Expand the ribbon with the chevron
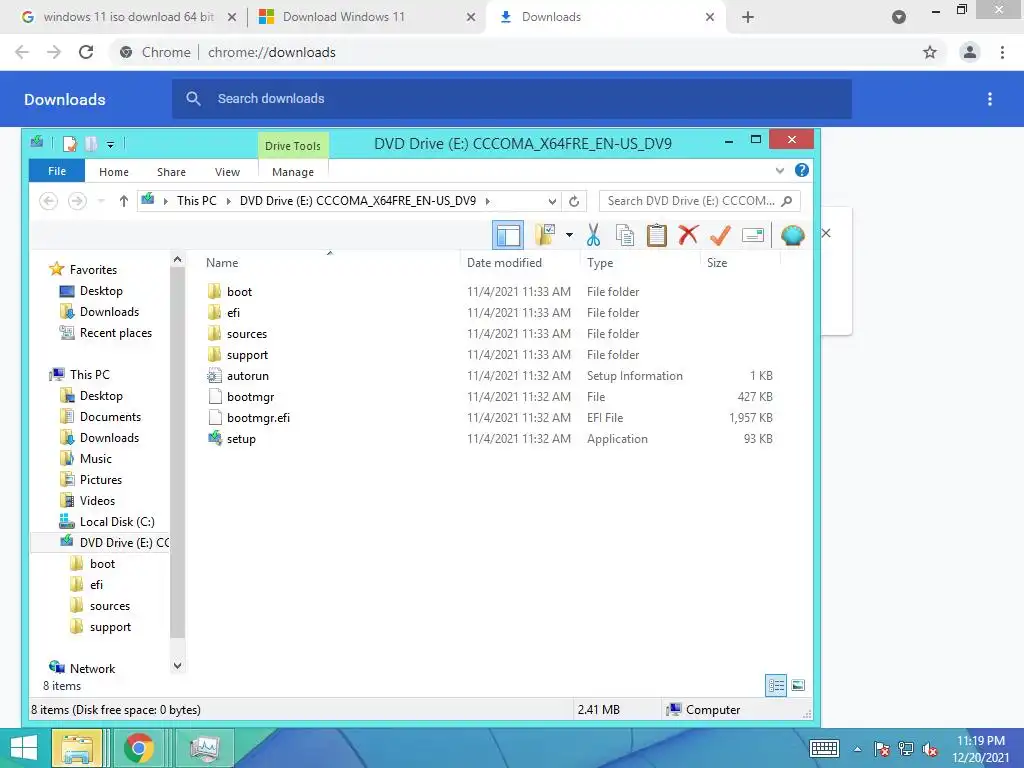The width and height of the screenshot is (1024, 768). 779,171
